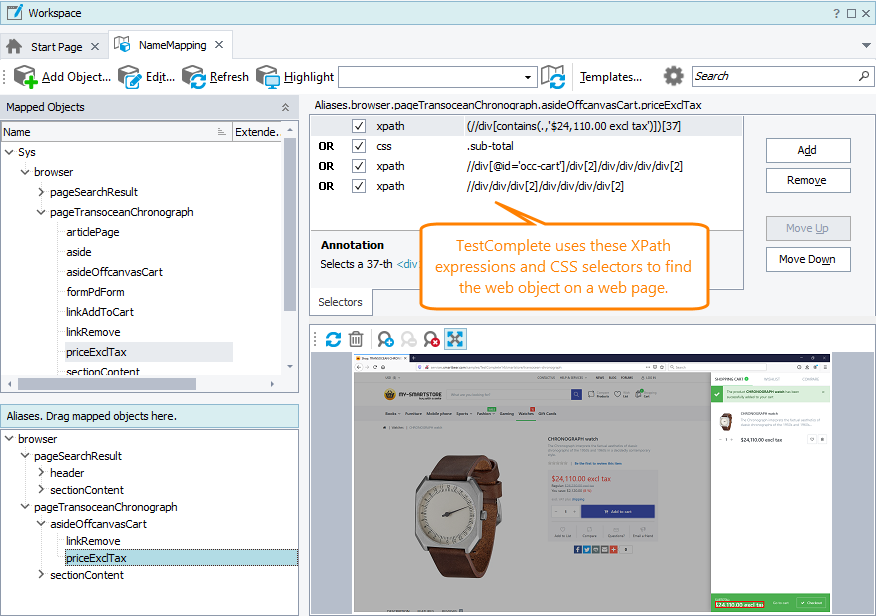Open the dropdown next to Highlight
This screenshot has height=616, width=876.
click(x=529, y=77)
